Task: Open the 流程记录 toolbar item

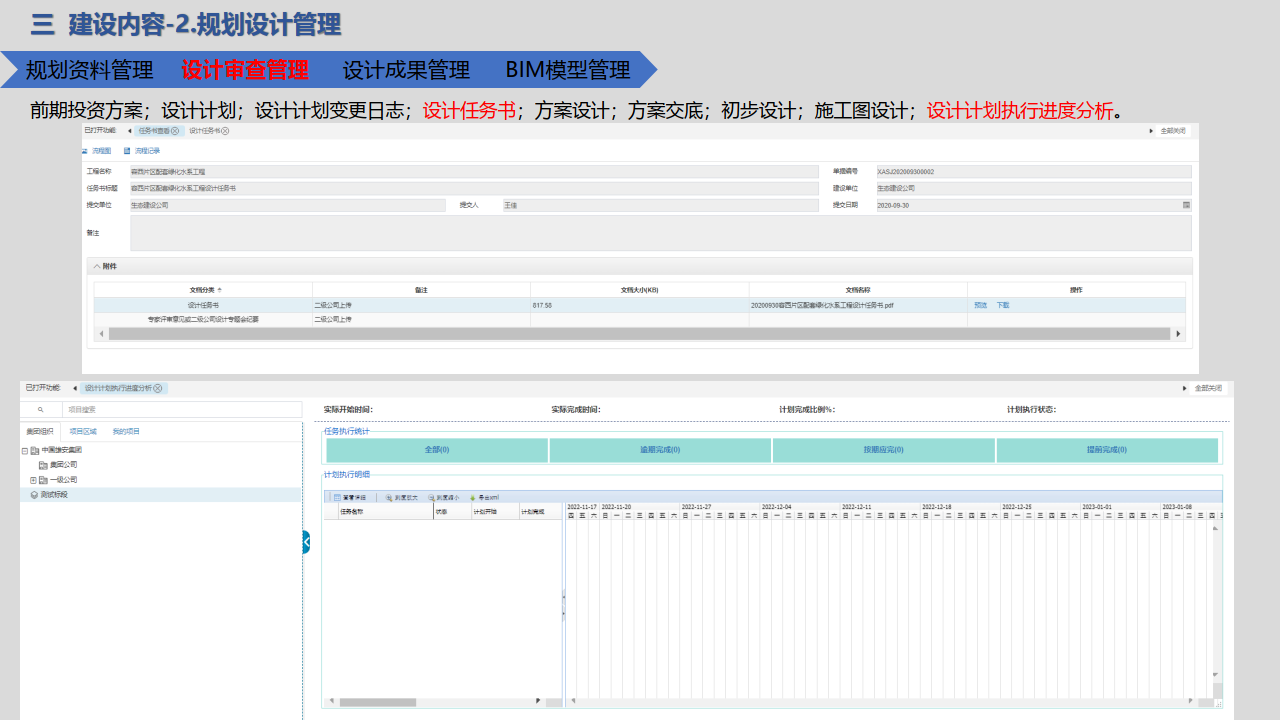Action: click(142, 151)
